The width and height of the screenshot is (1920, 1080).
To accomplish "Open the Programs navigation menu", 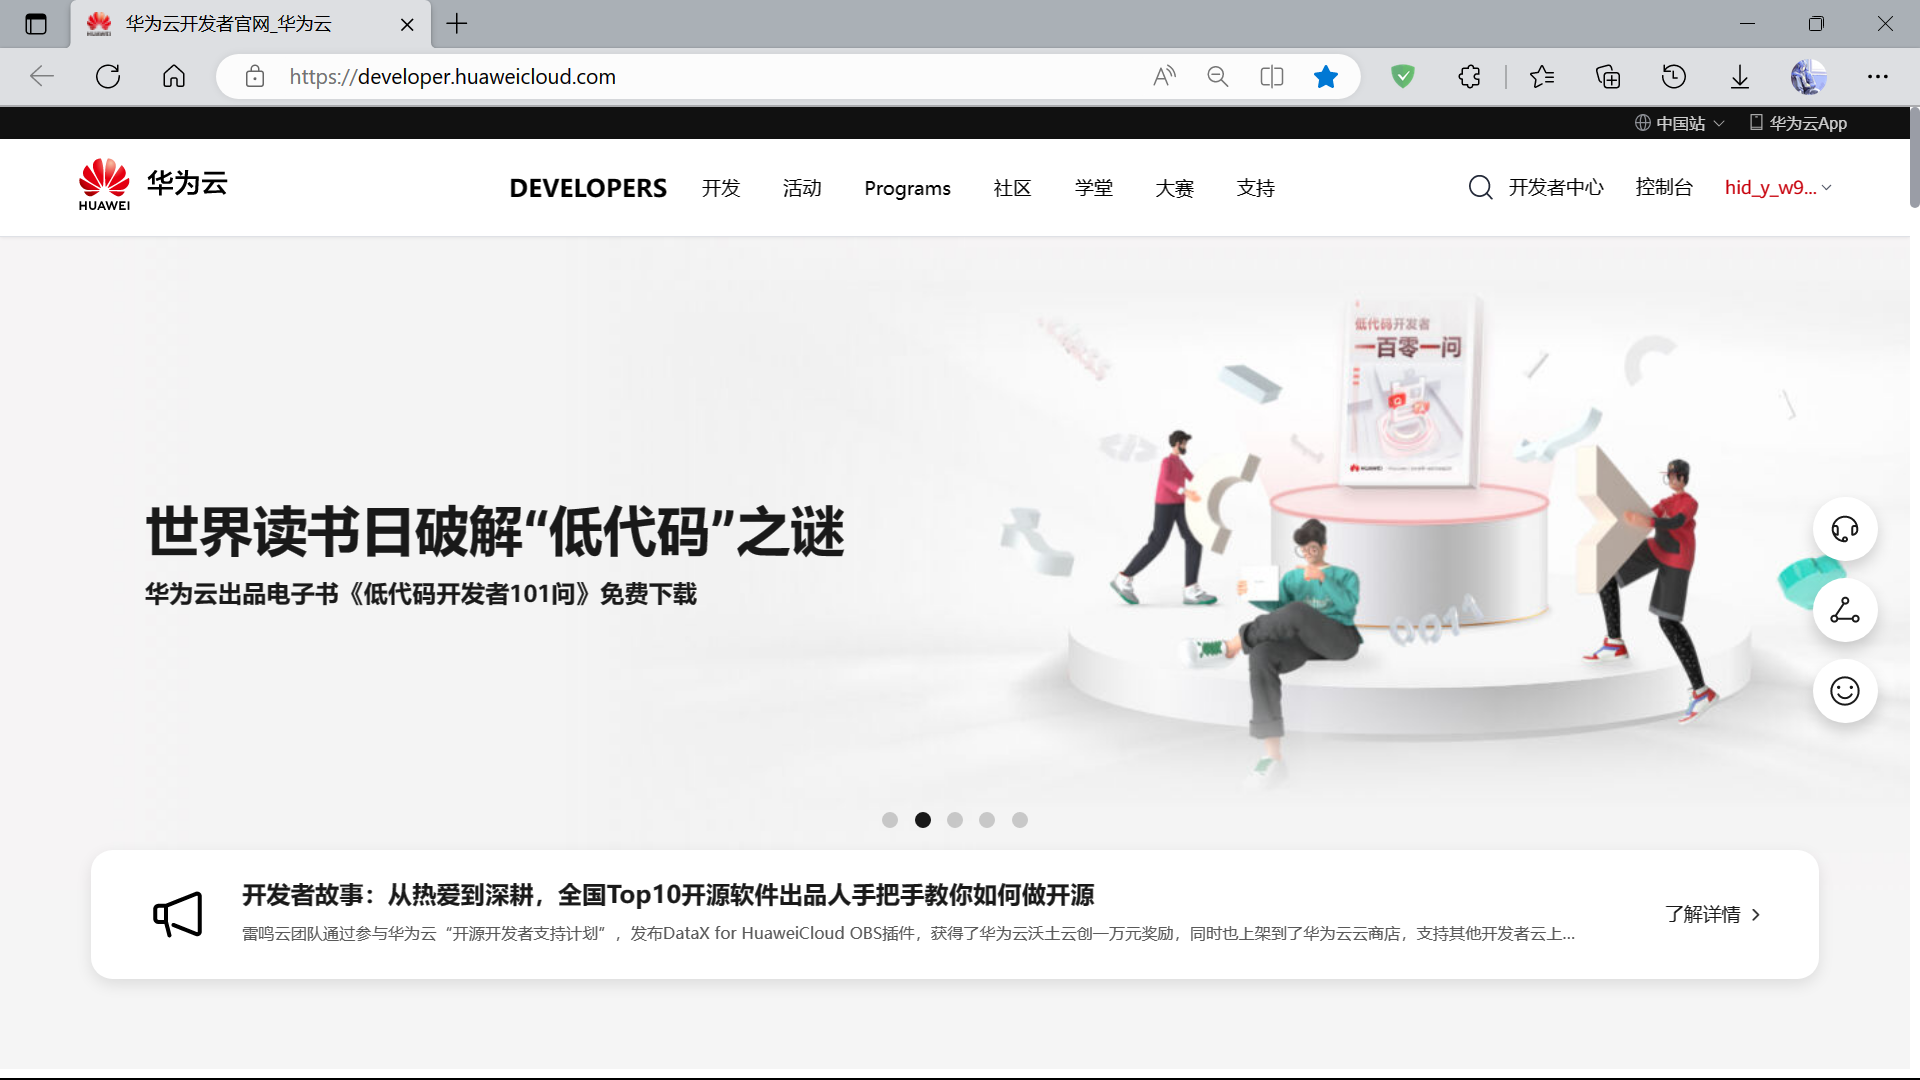I will pyautogui.click(x=907, y=188).
